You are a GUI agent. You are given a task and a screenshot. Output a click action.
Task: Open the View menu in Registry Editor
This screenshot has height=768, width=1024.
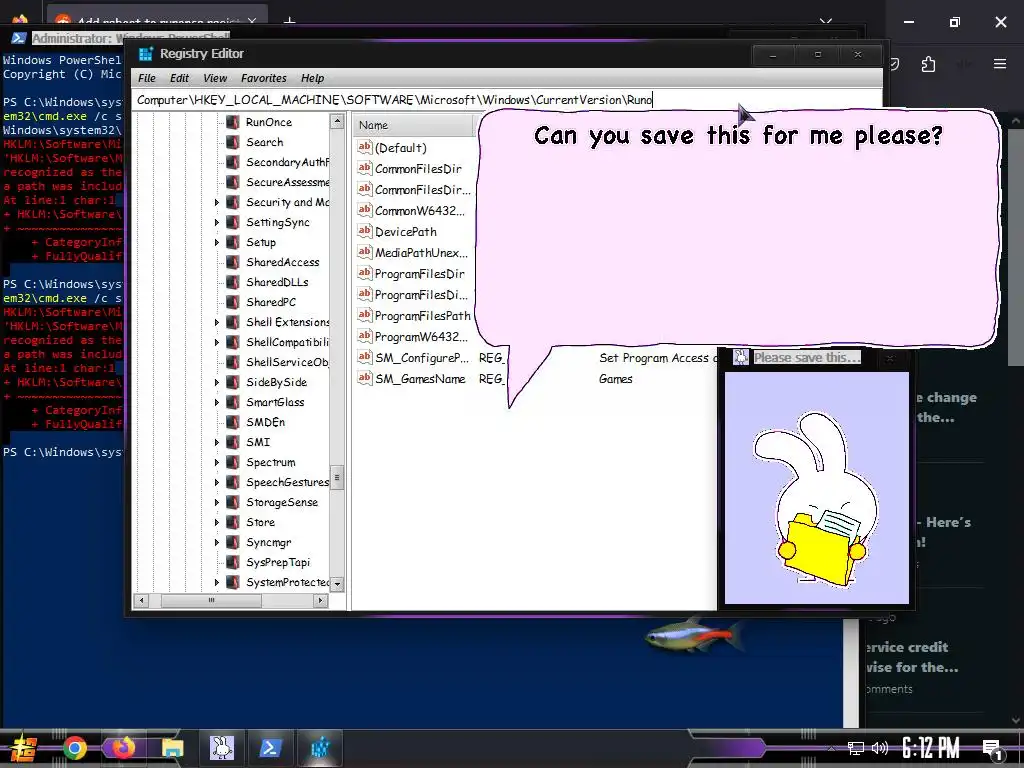(215, 78)
